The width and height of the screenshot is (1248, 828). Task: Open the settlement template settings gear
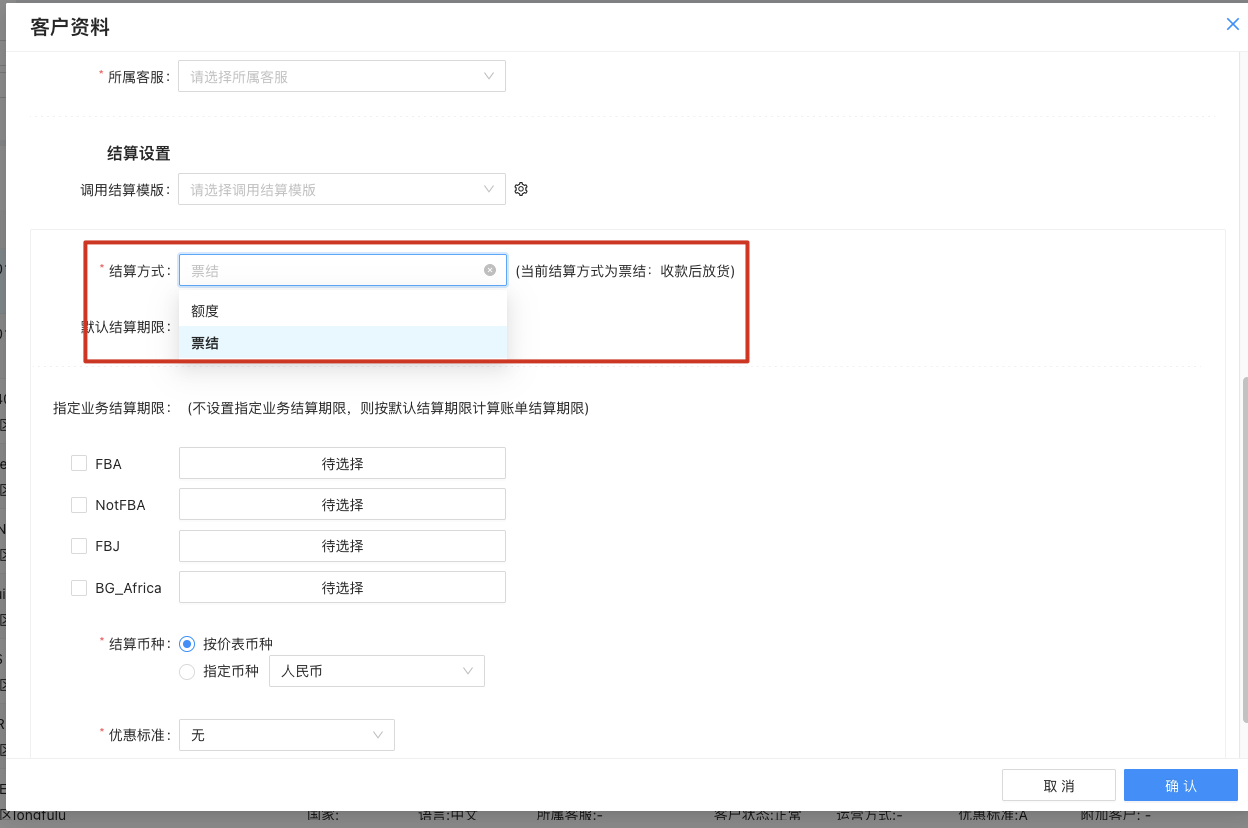520,188
